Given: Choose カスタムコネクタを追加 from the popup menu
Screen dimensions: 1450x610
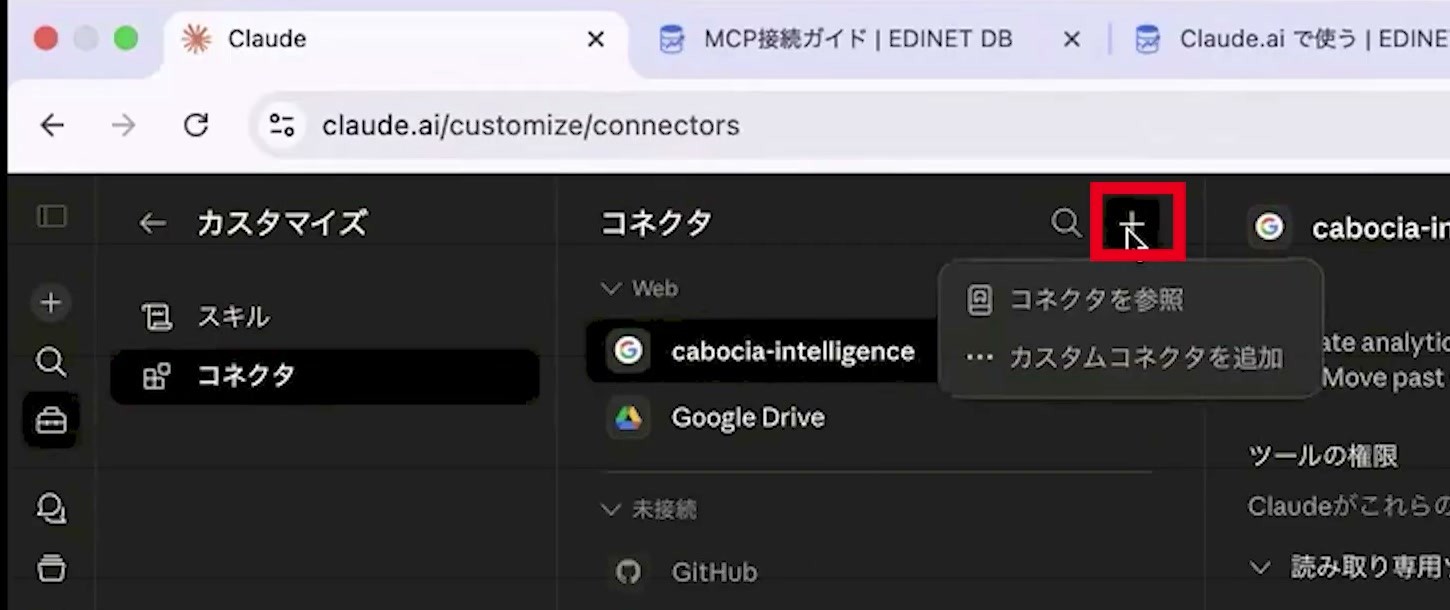Looking at the screenshot, I should (x=1130, y=357).
